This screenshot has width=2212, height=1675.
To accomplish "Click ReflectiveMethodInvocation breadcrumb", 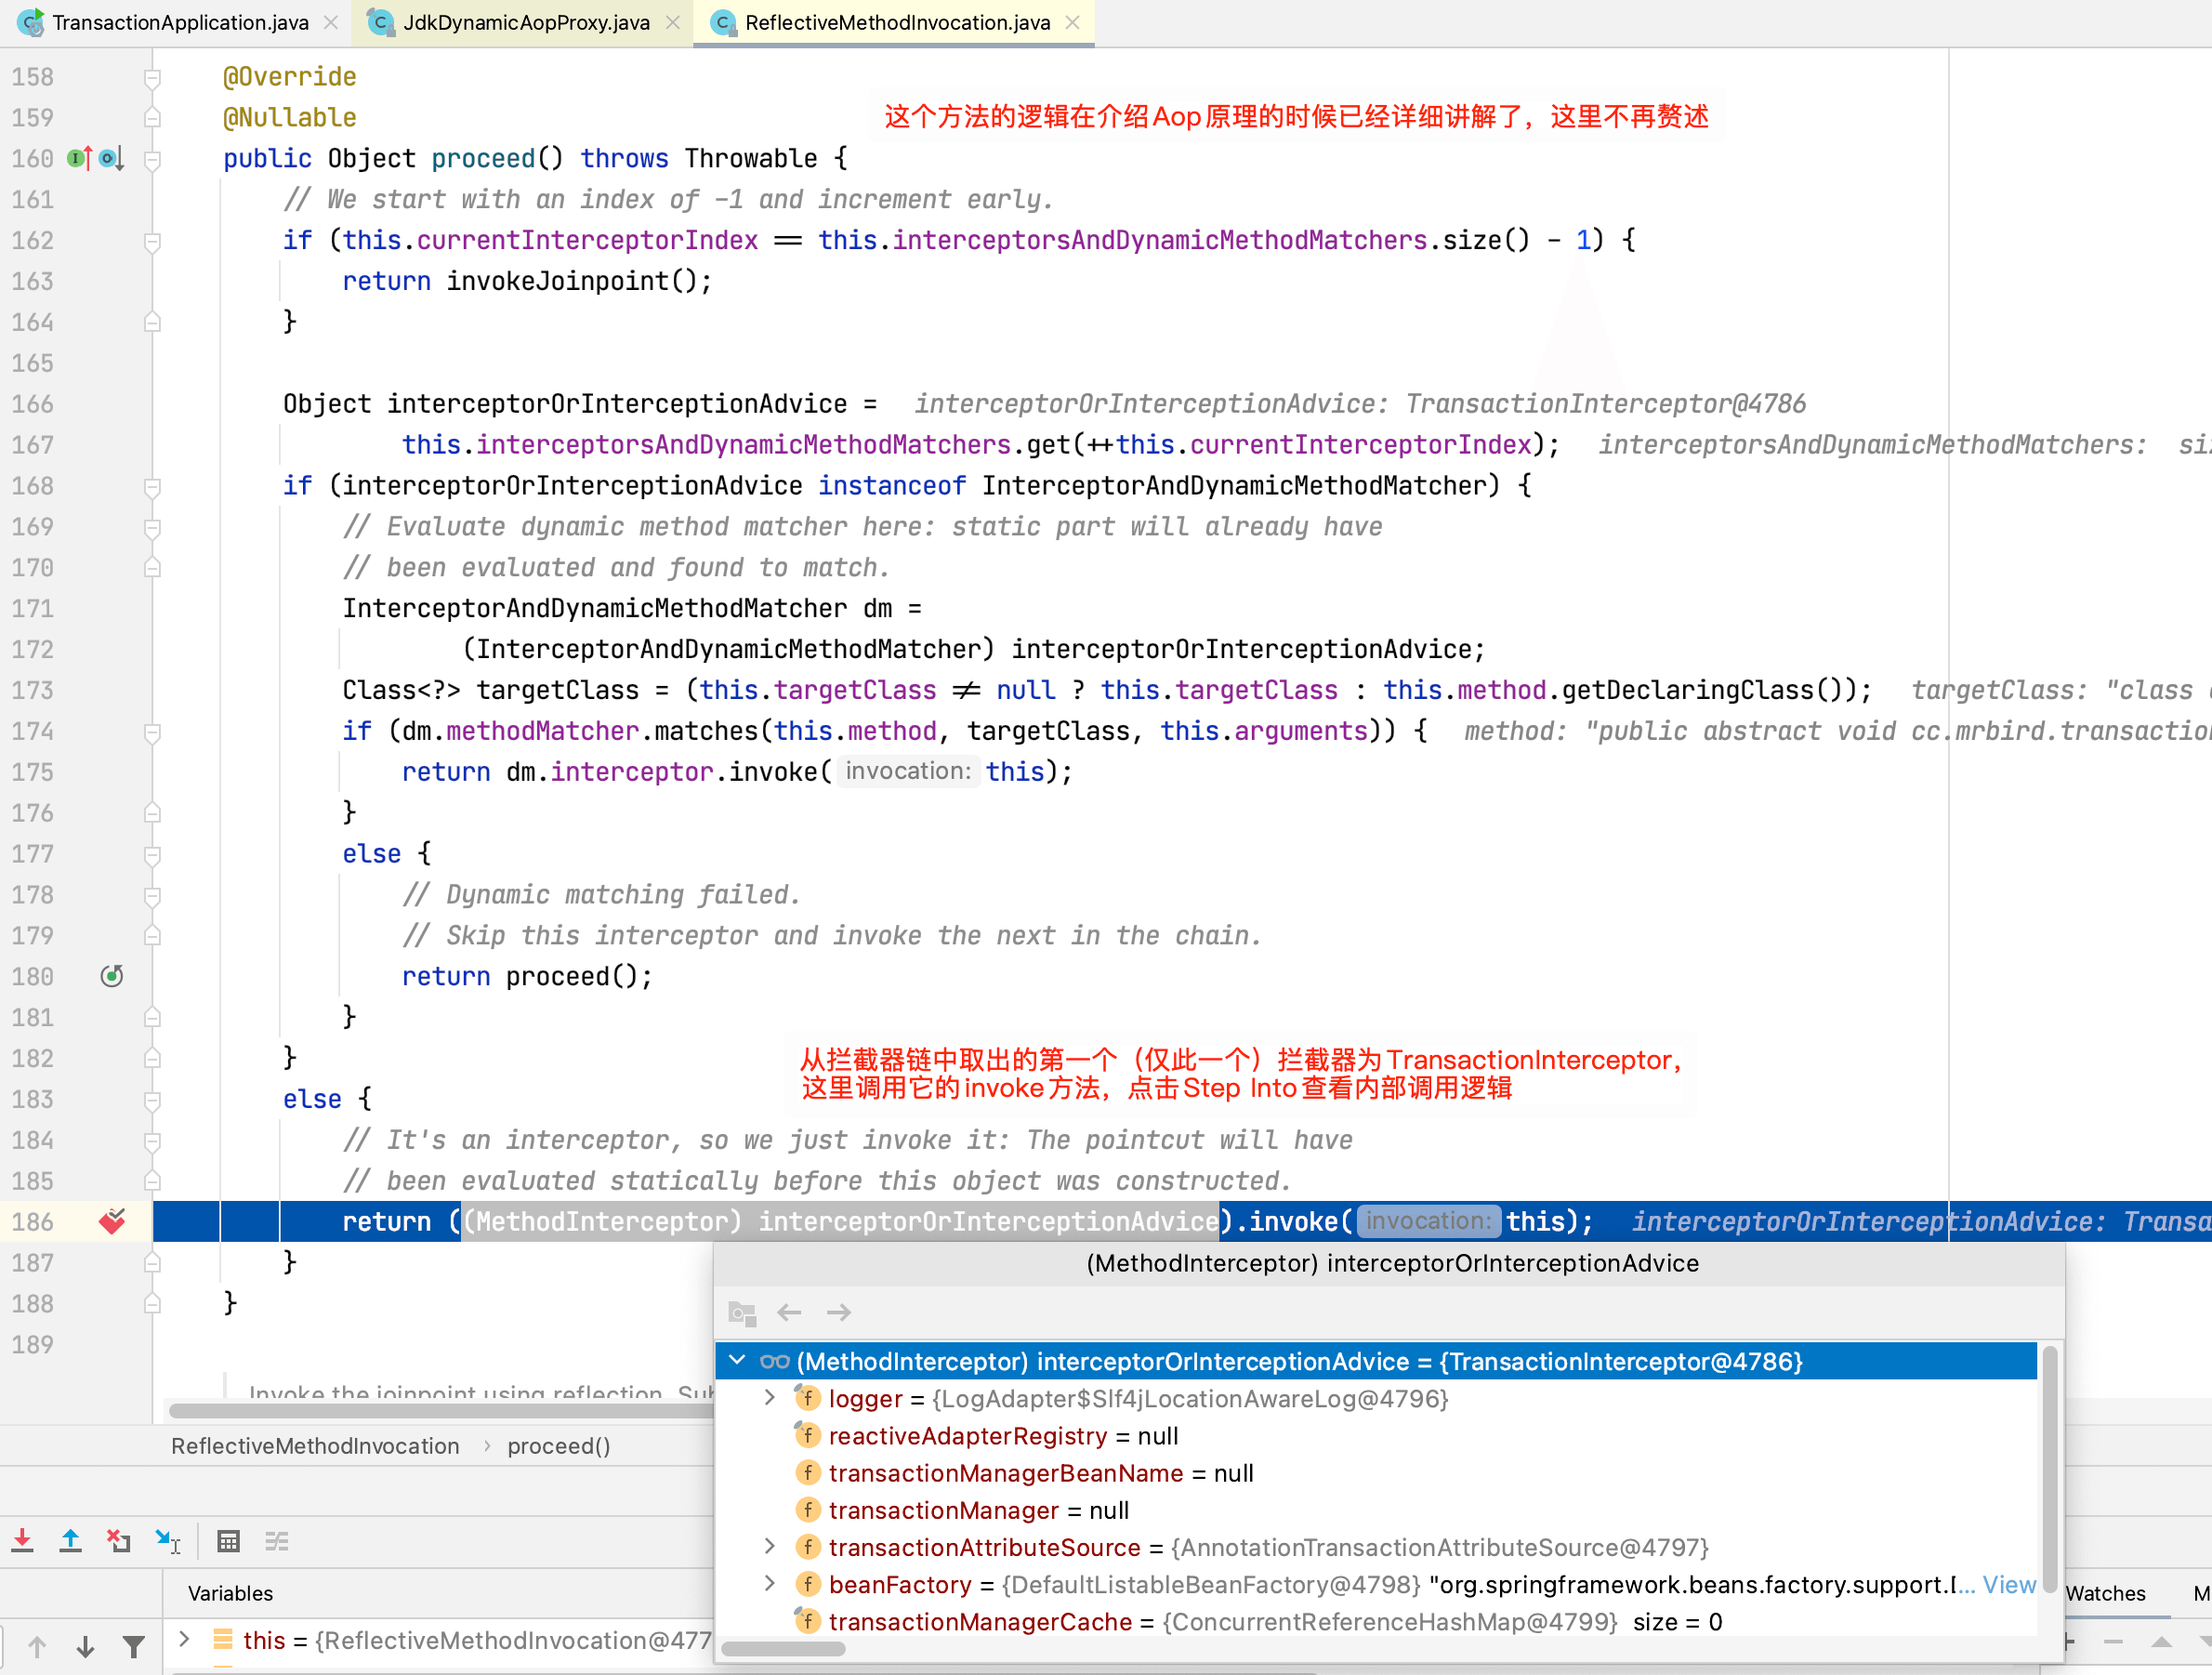I will point(315,1445).
